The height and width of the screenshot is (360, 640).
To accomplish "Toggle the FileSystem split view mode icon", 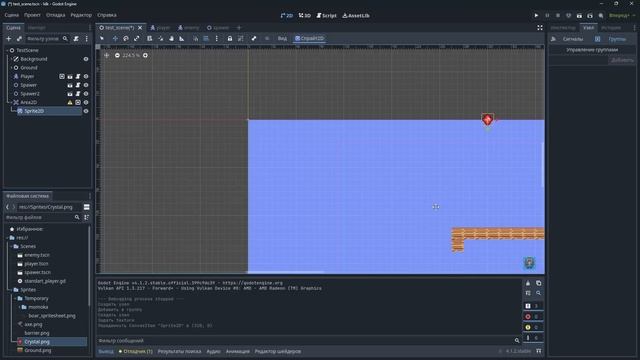I will pyautogui.click(x=87, y=207).
